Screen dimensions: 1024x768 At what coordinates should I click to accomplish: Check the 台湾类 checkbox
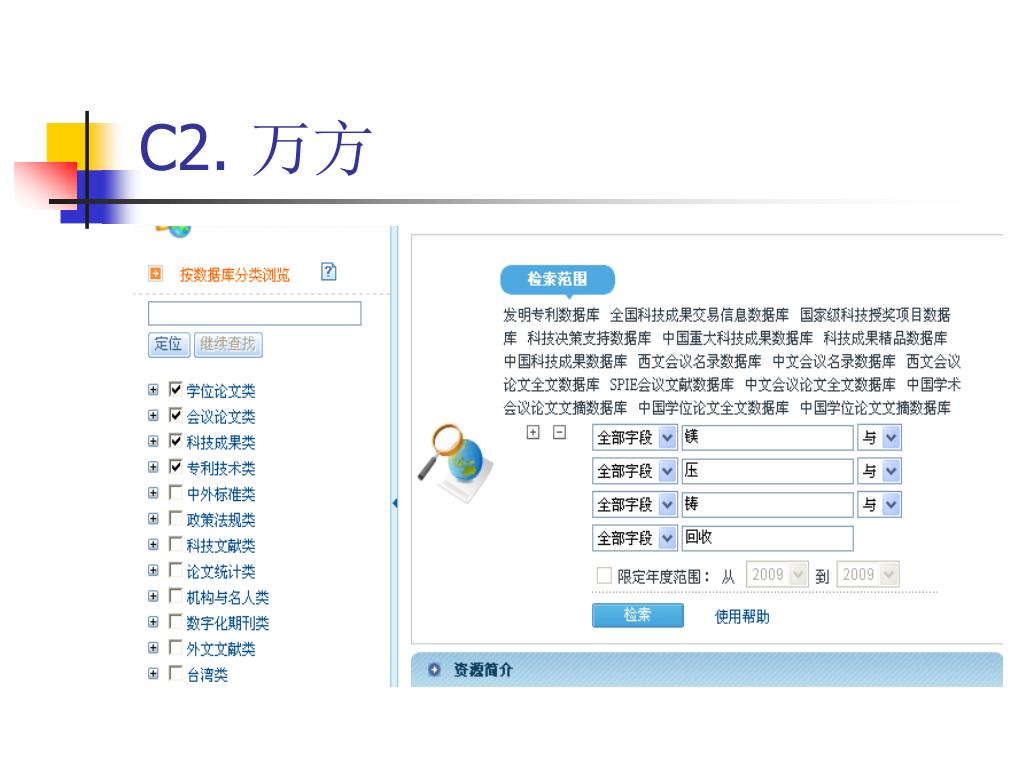(x=175, y=673)
